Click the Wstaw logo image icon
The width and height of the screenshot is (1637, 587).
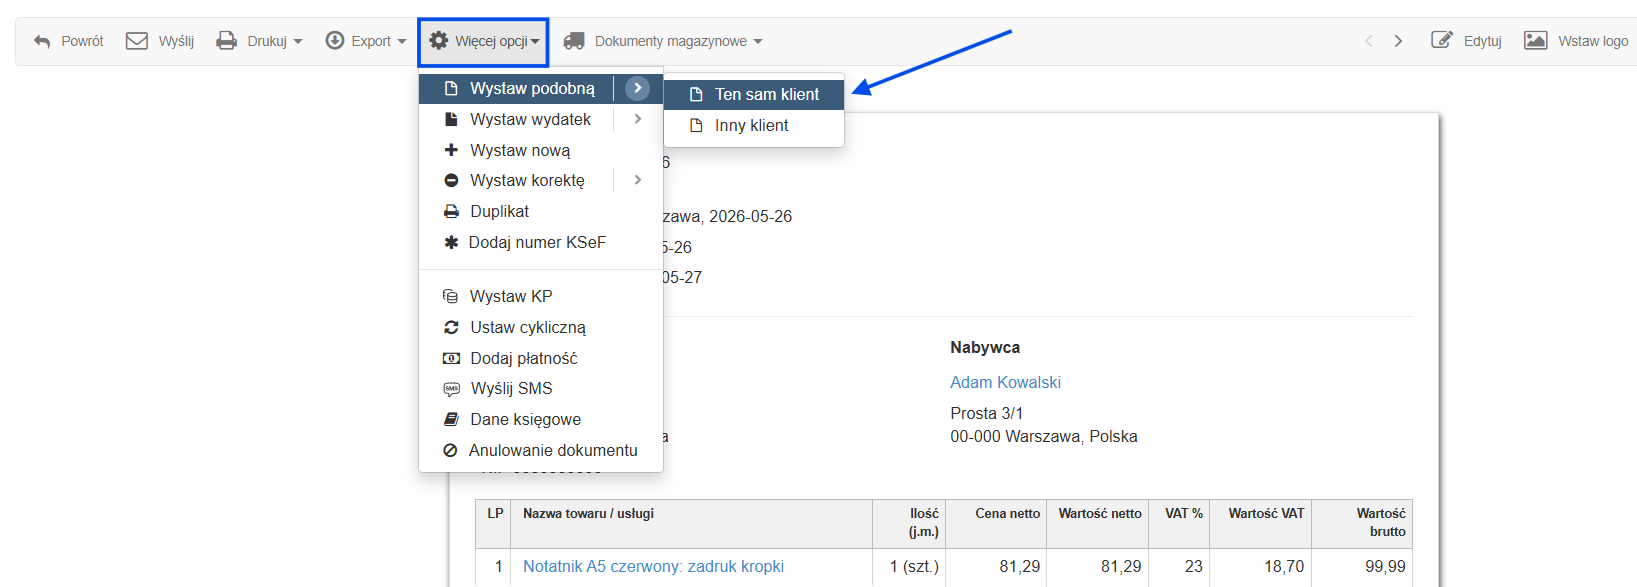click(1536, 41)
